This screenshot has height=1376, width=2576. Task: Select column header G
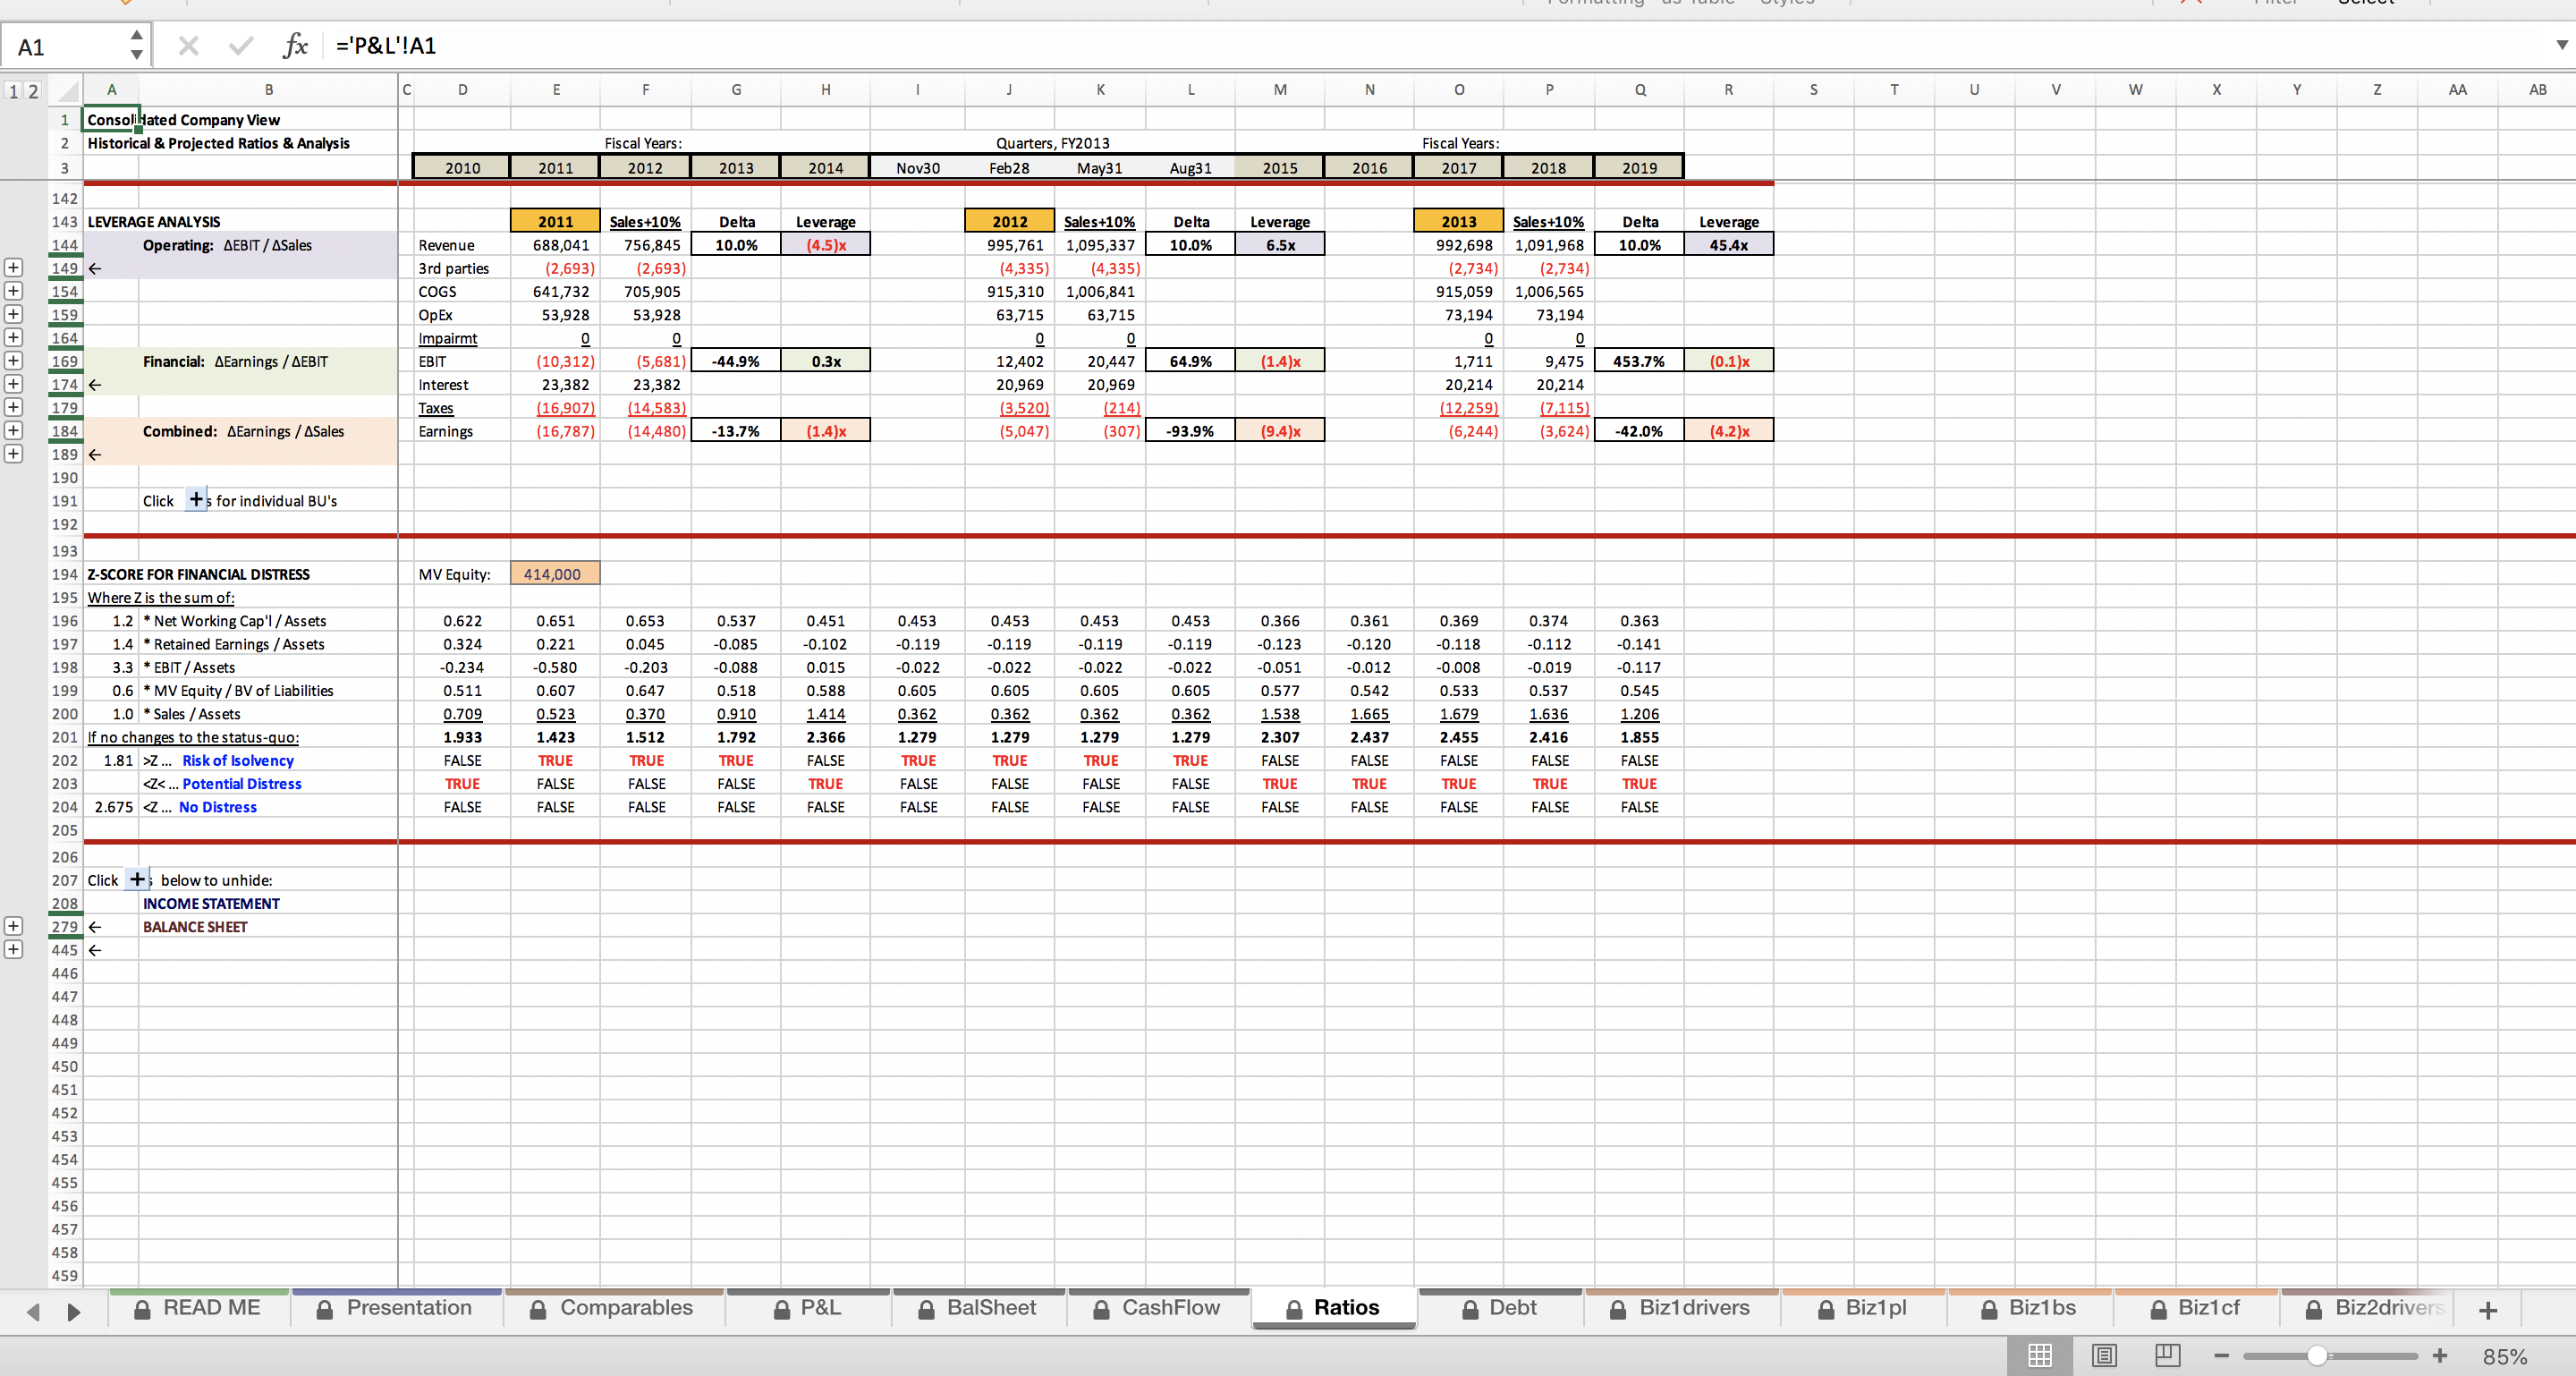(x=736, y=90)
